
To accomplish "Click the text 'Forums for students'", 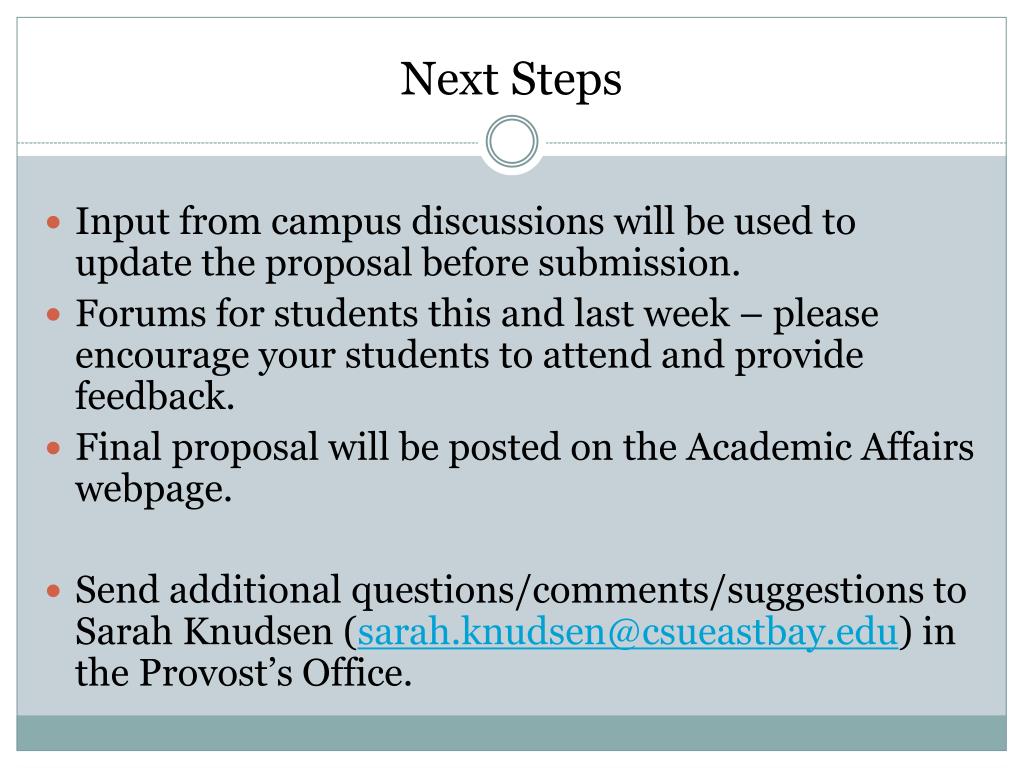I will 245,313.
